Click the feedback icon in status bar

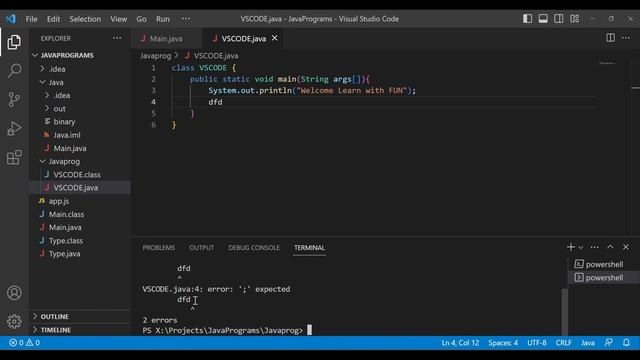pyautogui.click(x=609, y=343)
